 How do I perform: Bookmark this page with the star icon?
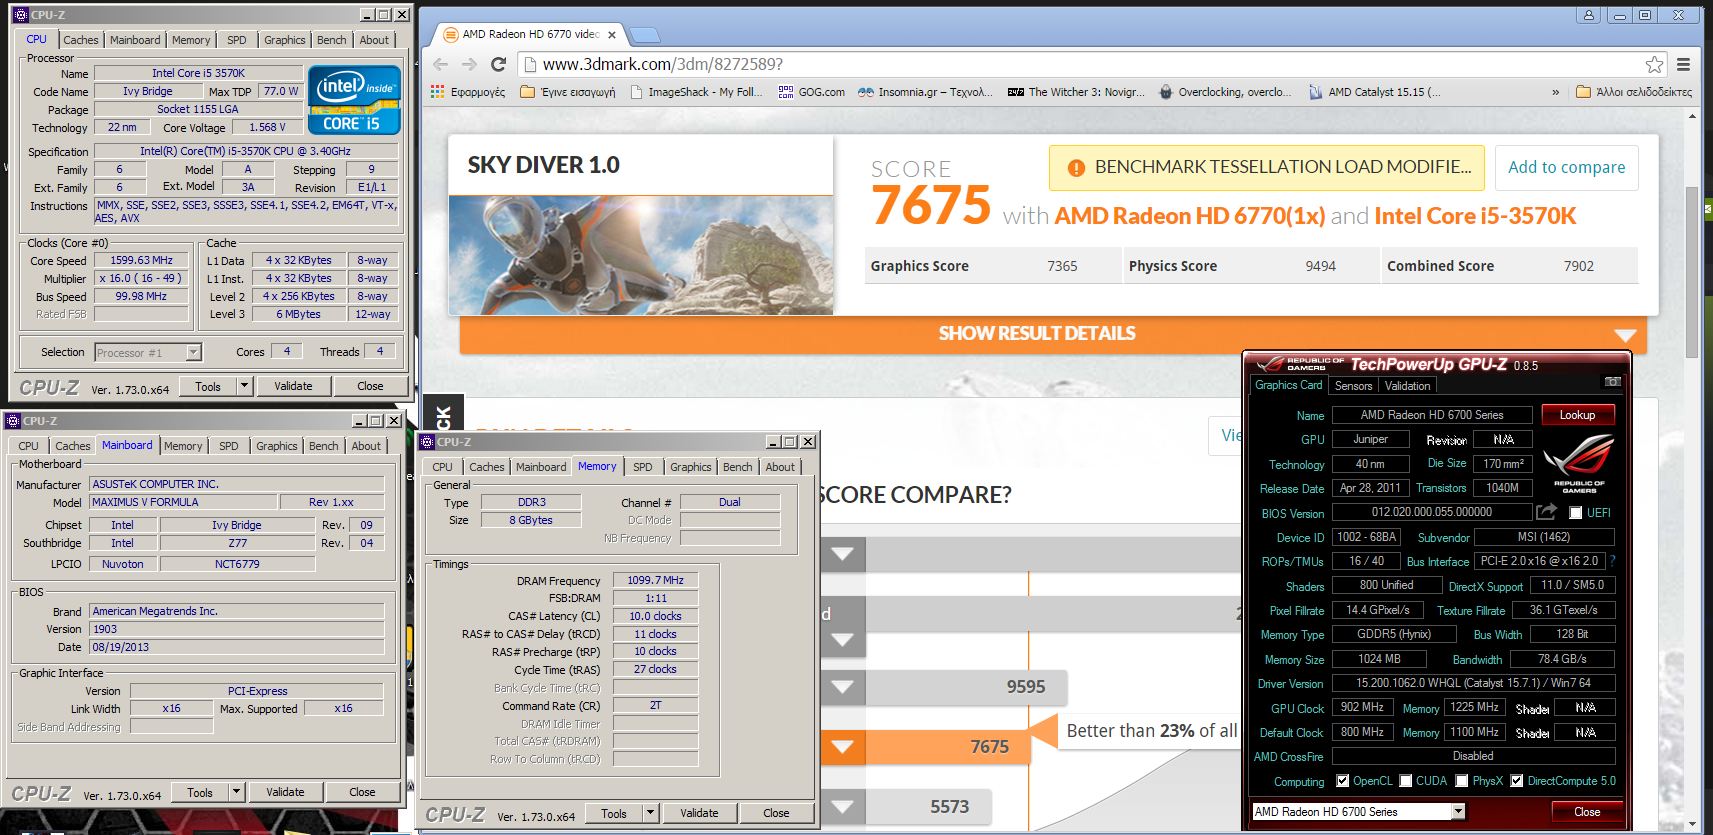pos(1655,64)
